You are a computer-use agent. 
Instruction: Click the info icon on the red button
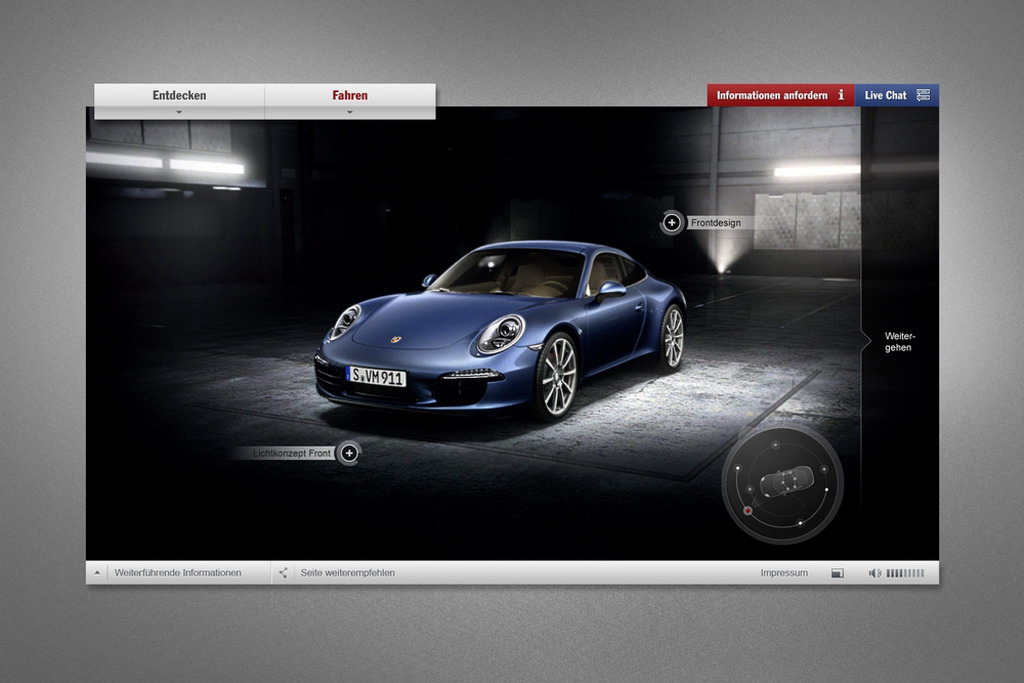pyautogui.click(x=841, y=95)
